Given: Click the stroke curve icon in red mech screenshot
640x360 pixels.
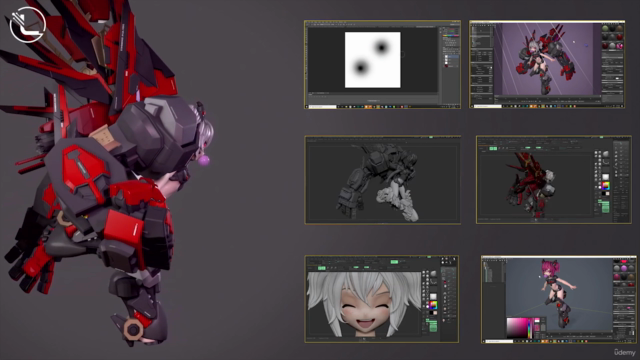Looking at the screenshot, I should pos(606,162).
